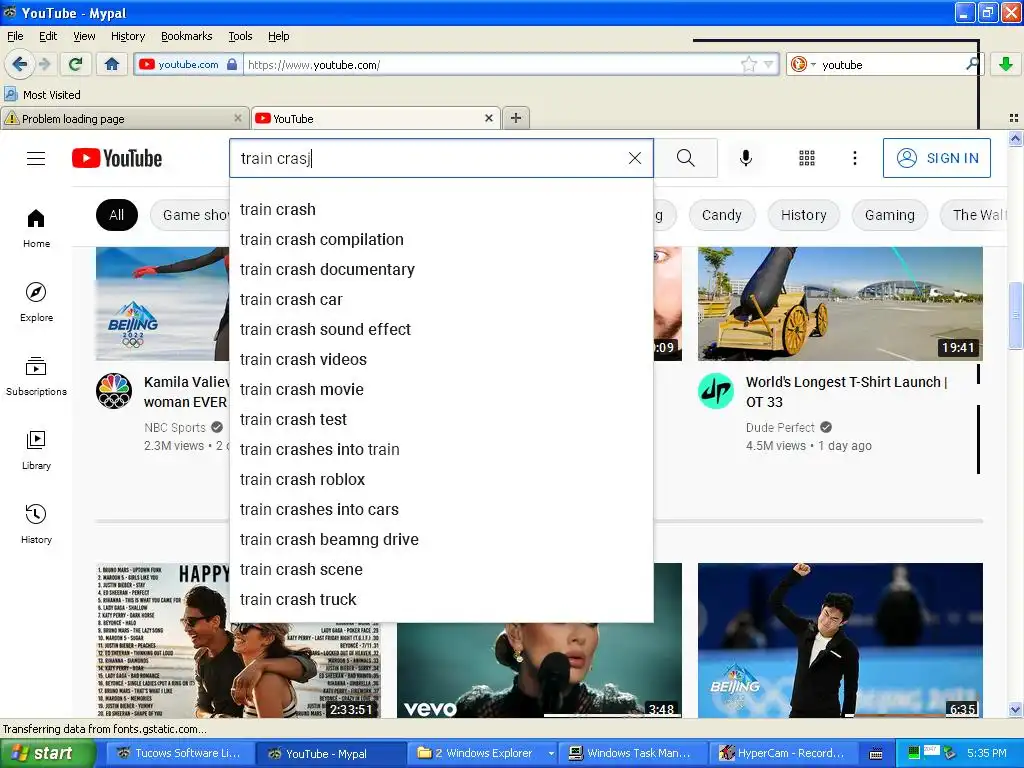Click the search magnifier in browser search box
This screenshot has width=1024, height=768.
pos(972,64)
